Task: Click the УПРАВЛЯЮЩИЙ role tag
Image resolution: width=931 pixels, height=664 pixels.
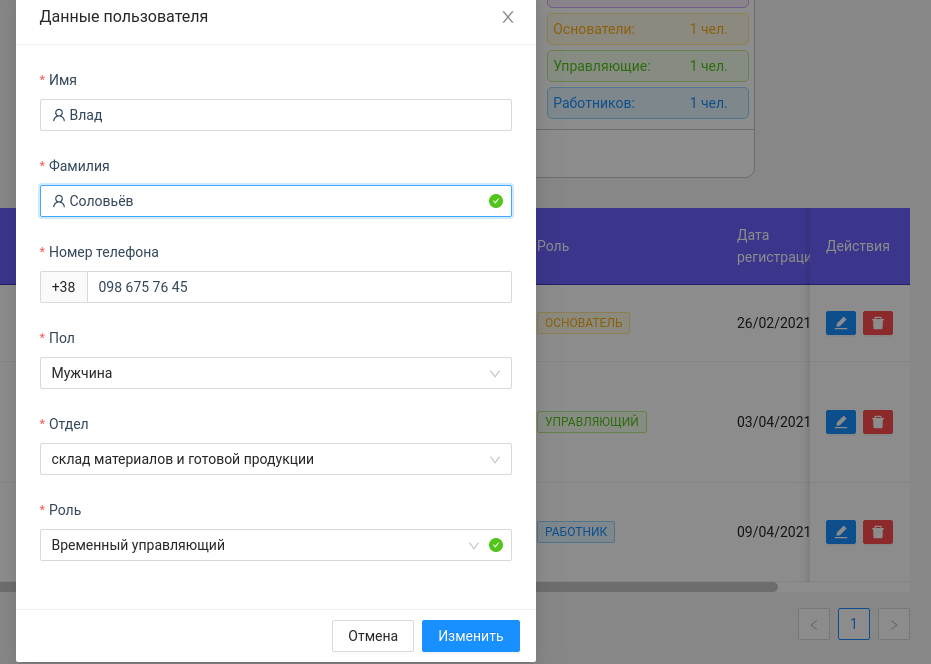Action: [591, 422]
